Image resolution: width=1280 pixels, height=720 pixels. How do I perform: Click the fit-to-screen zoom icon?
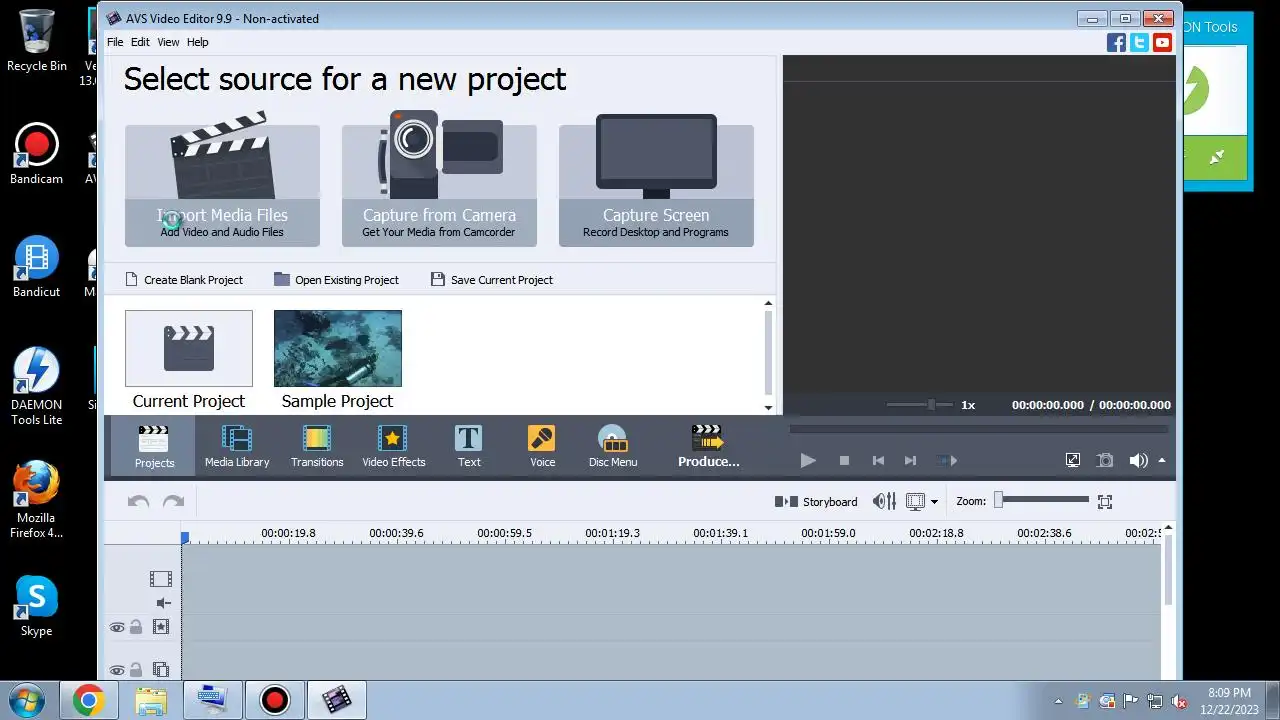[x=1105, y=502]
